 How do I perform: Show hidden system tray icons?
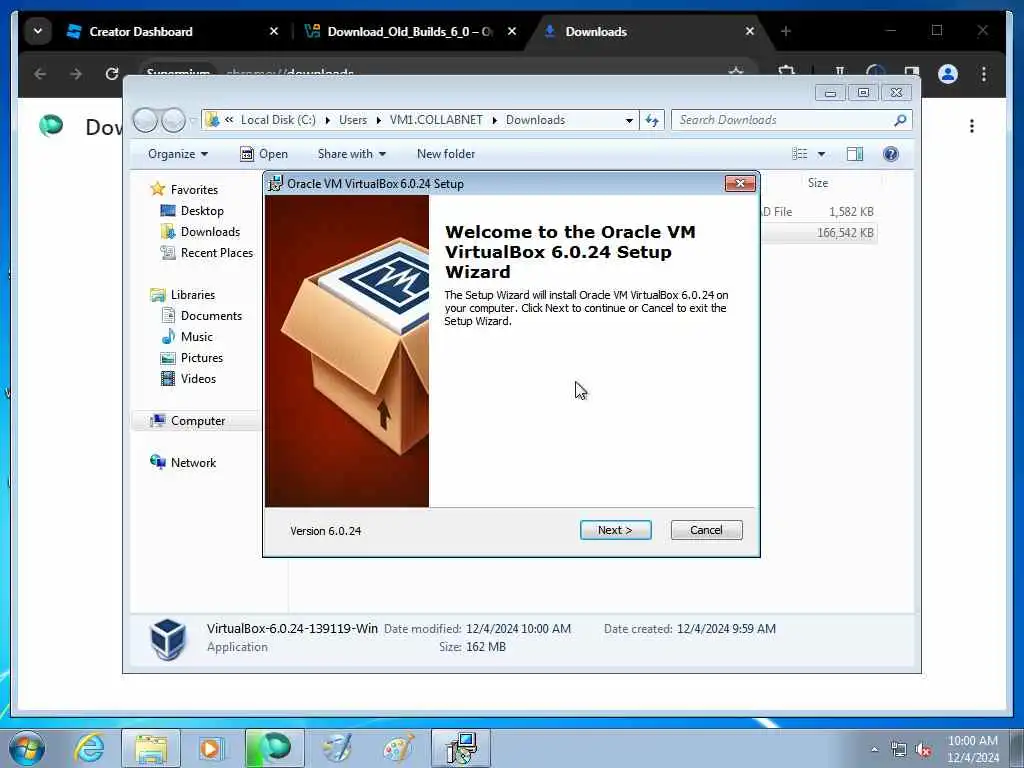[x=874, y=749]
